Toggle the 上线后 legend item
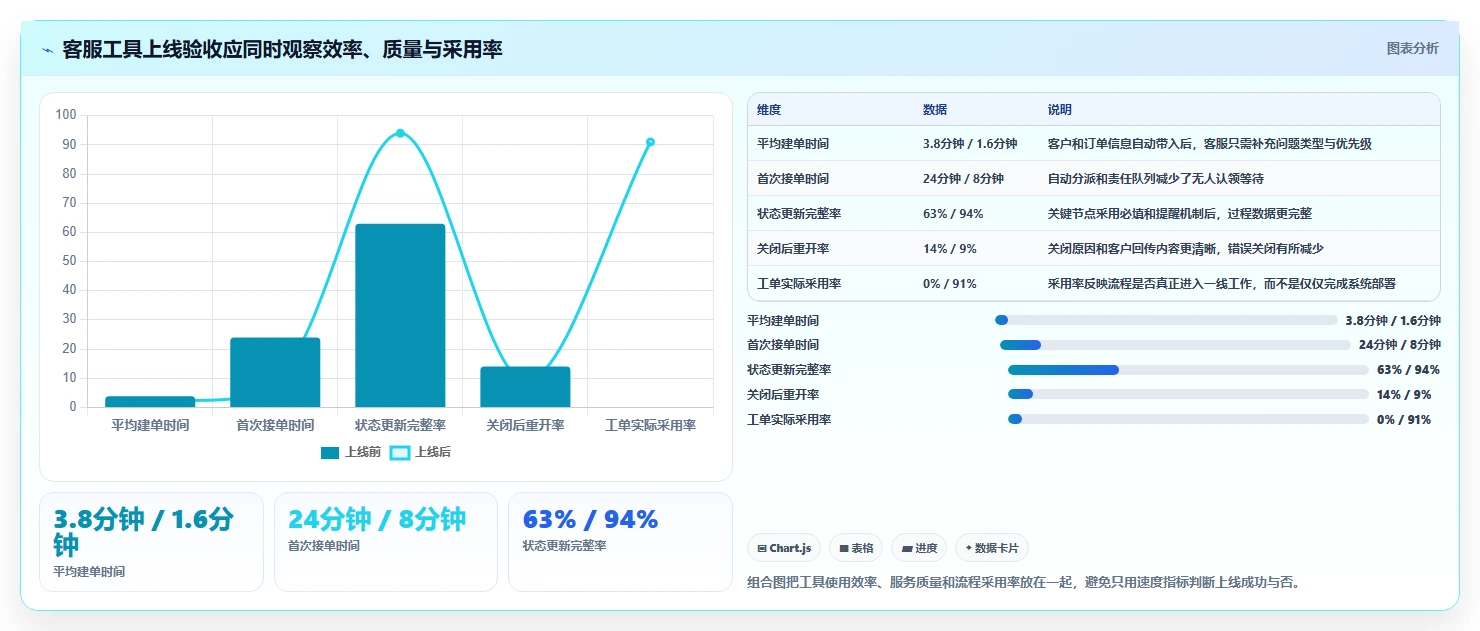This screenshot has height=631, width=1480. click(x=420, y=453)
